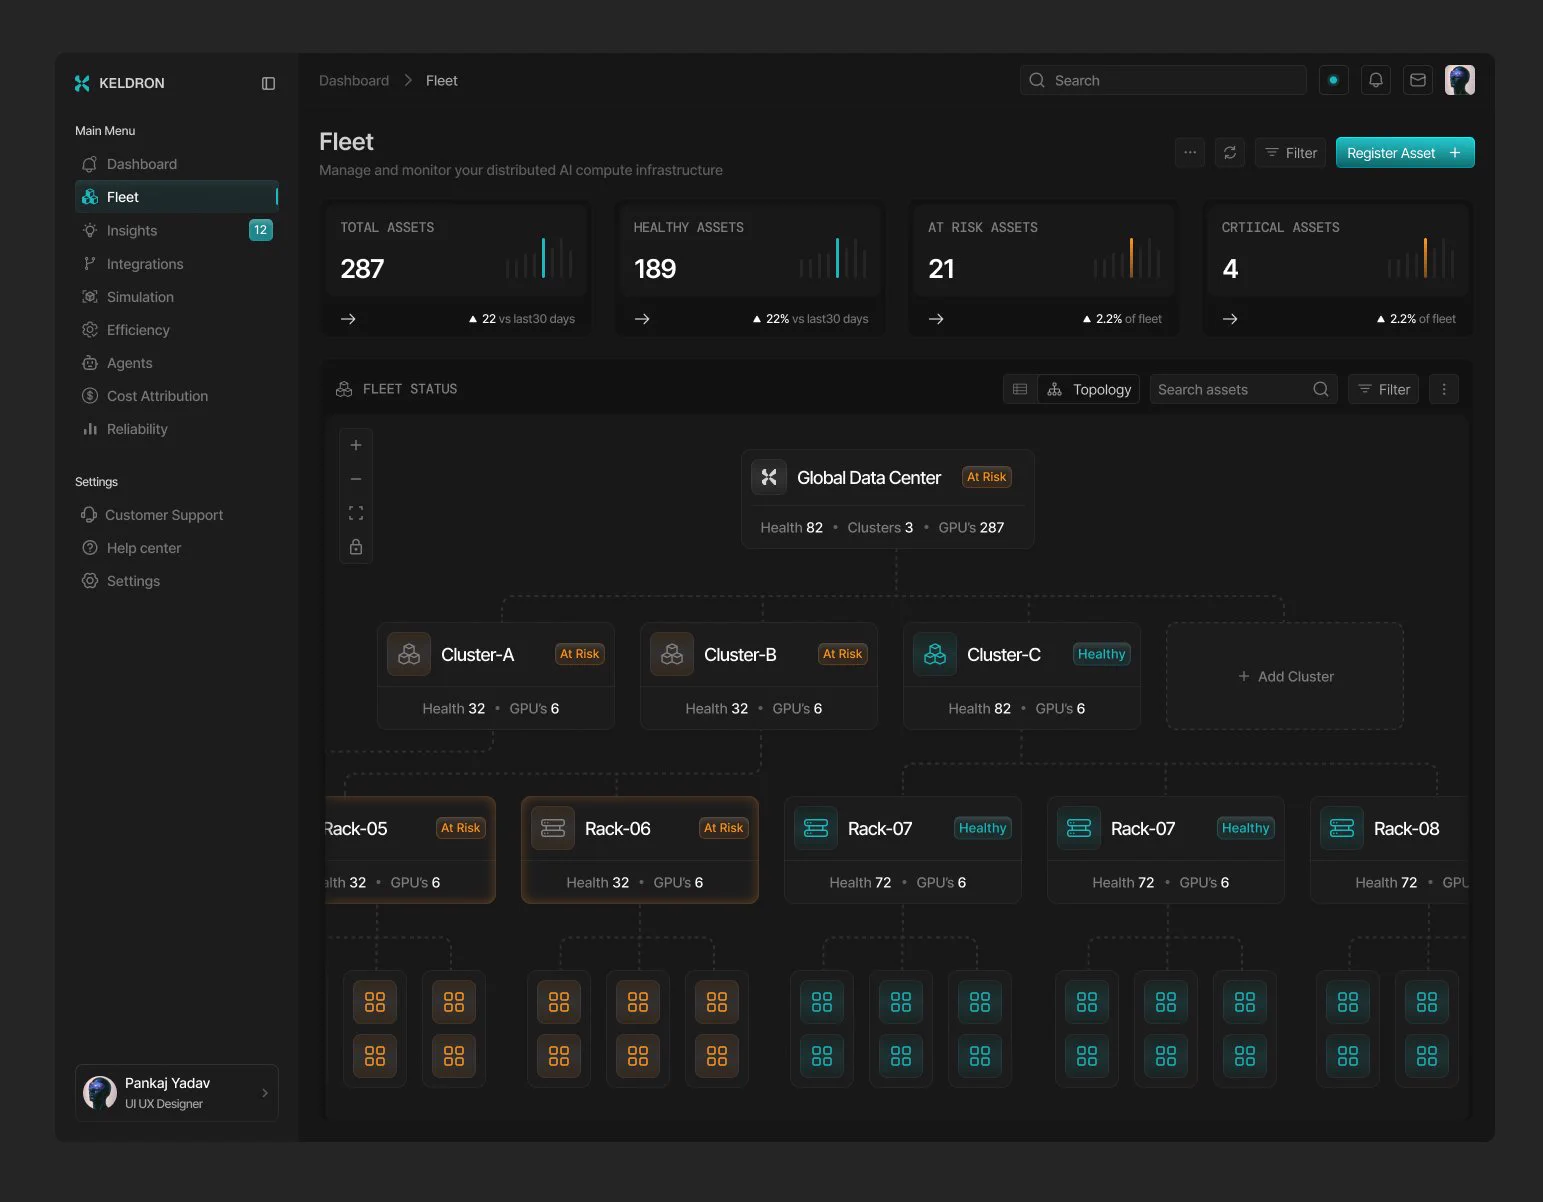Go to Dashboard breadcrumb
The height and width of the screenshot is (1202, 1543).
[354, 81]
